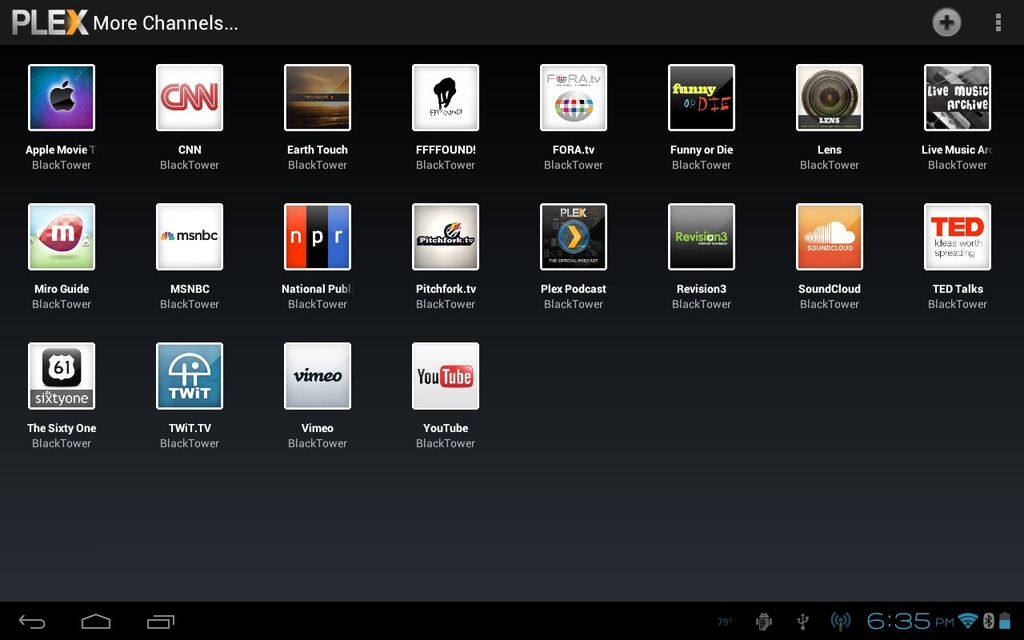Click the "Funny or Die" name text
The image size is (1024, 640).
(701, 150)
